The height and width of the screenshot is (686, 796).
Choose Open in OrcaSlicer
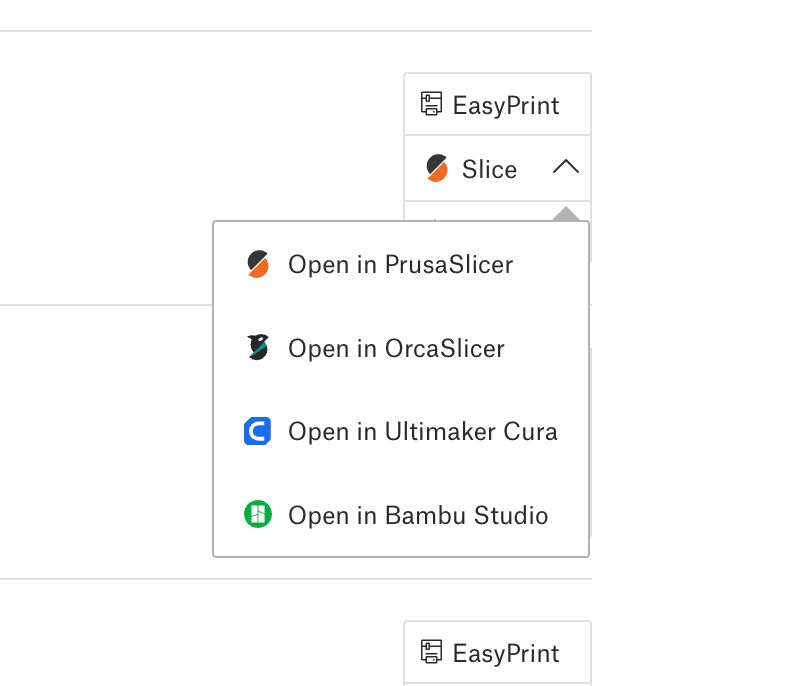point(401,348)
